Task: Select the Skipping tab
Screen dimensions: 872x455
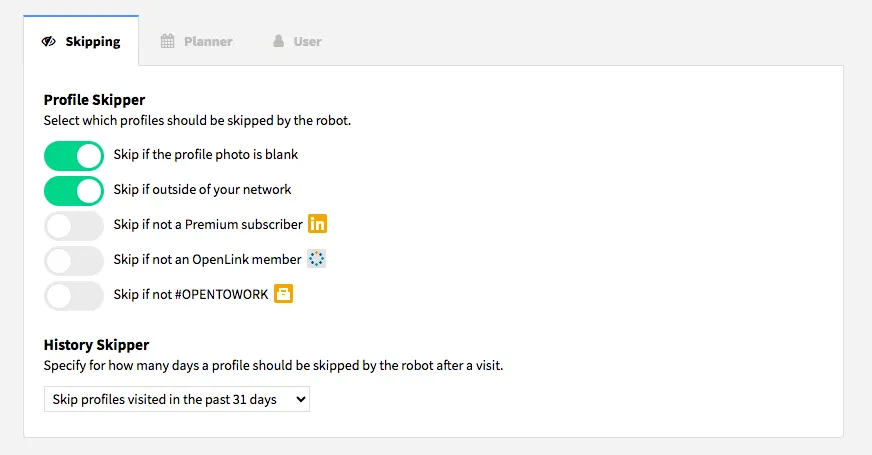Action: tap(81, 41)
